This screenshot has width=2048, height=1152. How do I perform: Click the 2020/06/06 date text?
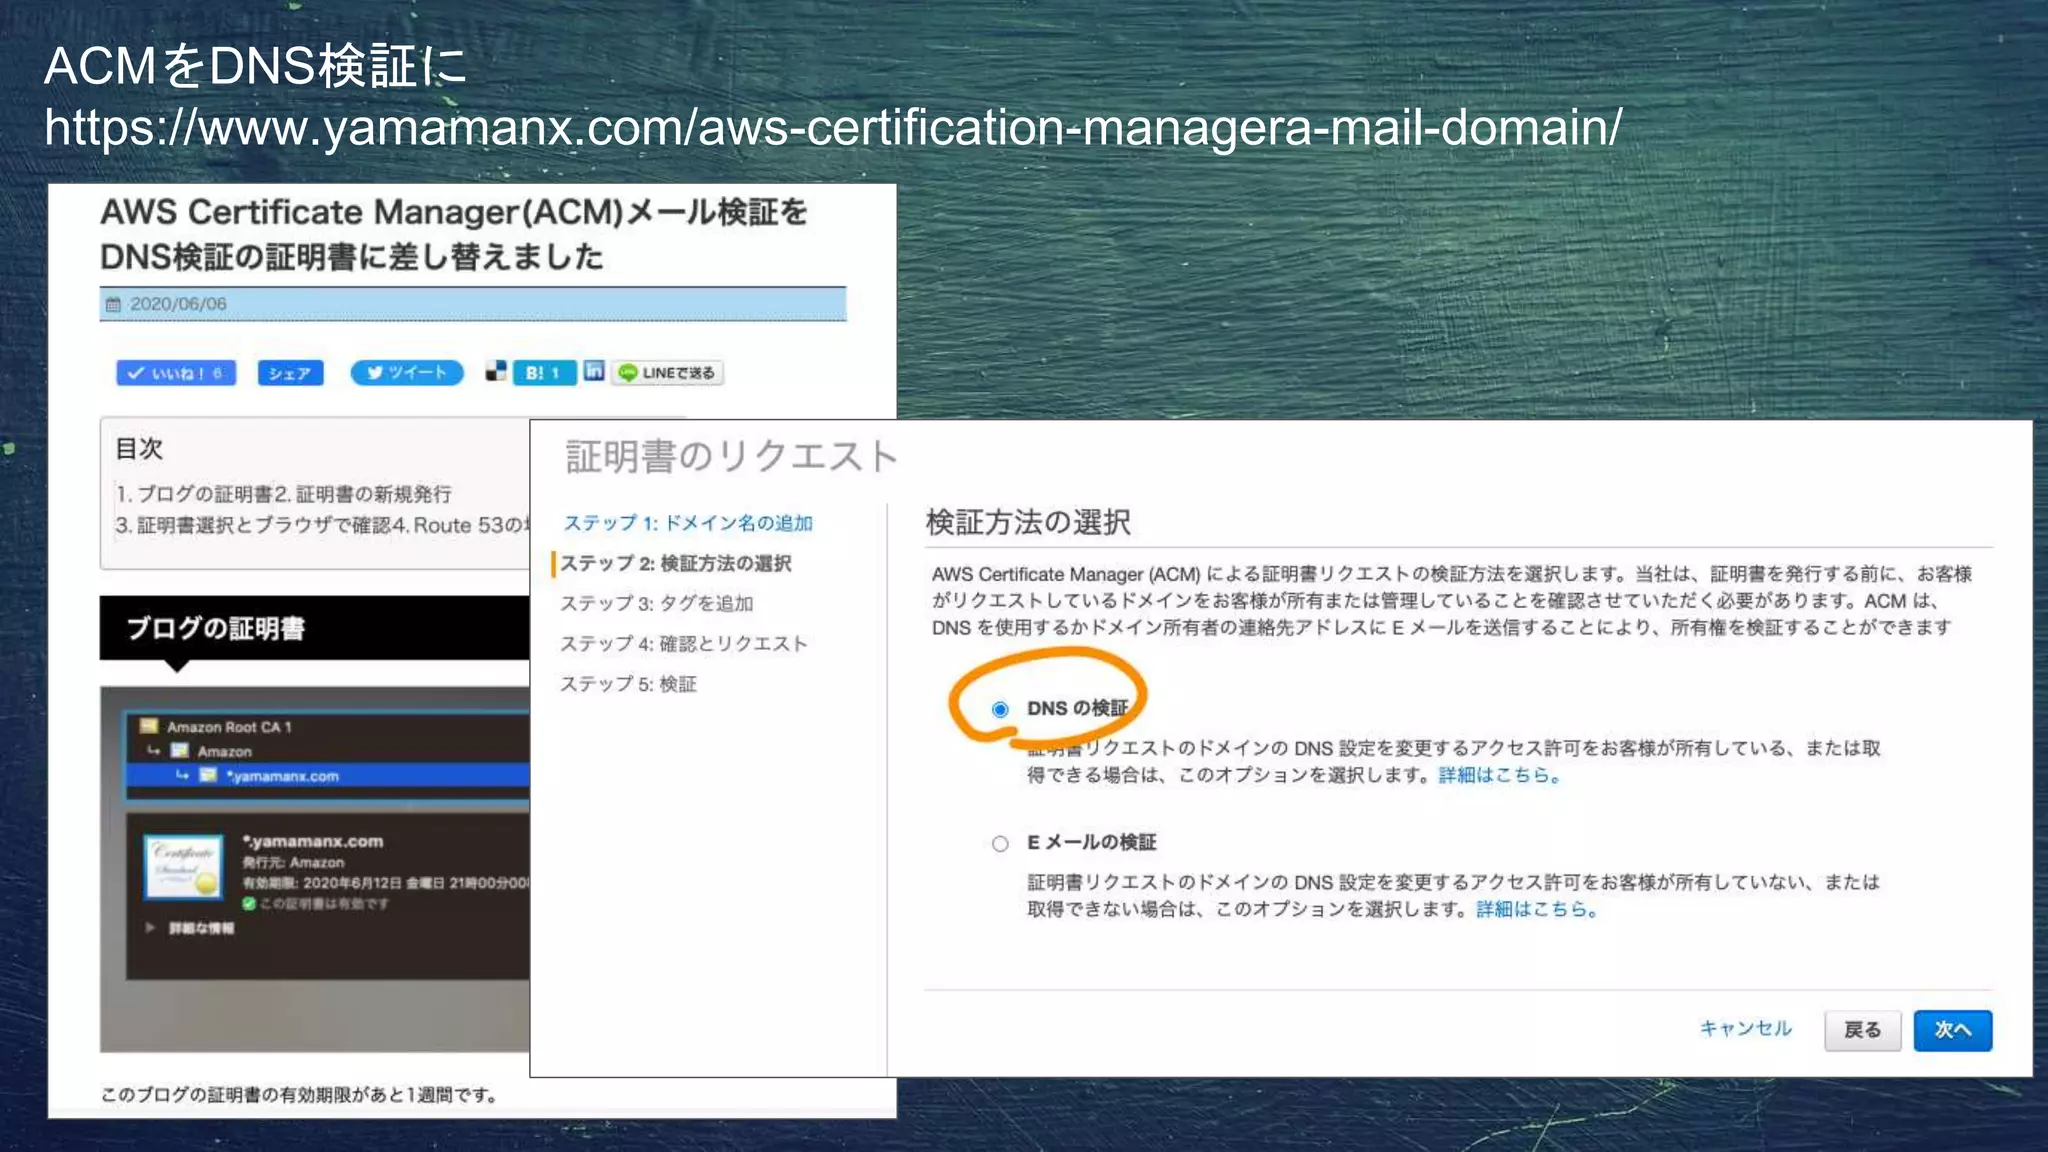pyautogui.click(x=178, y=304)
